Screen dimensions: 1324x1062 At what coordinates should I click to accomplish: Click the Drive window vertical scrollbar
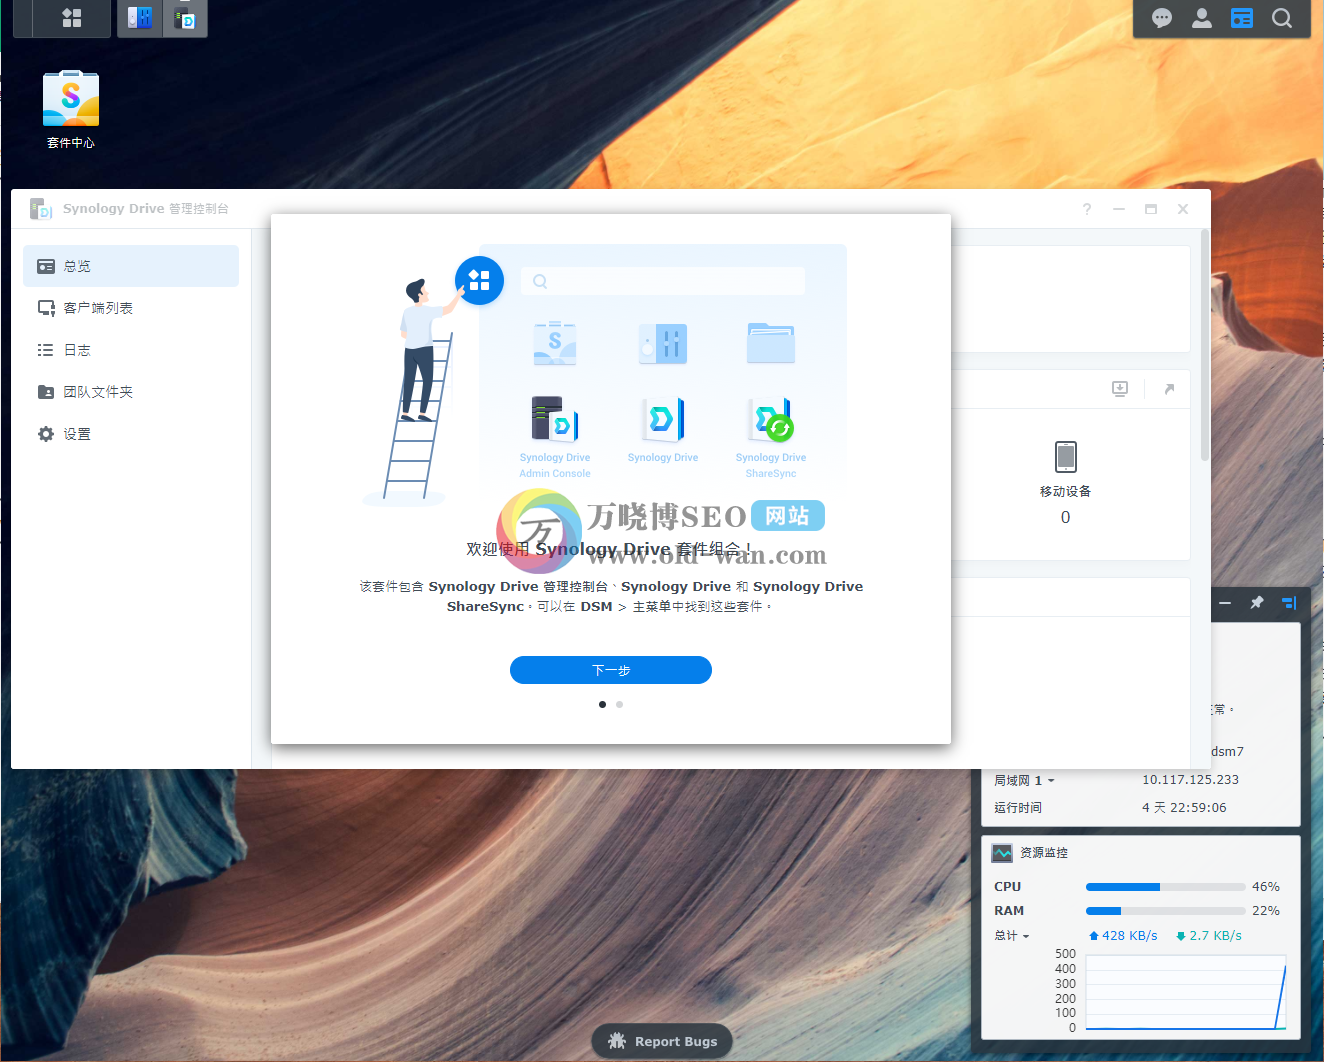tap(1205, 345)
